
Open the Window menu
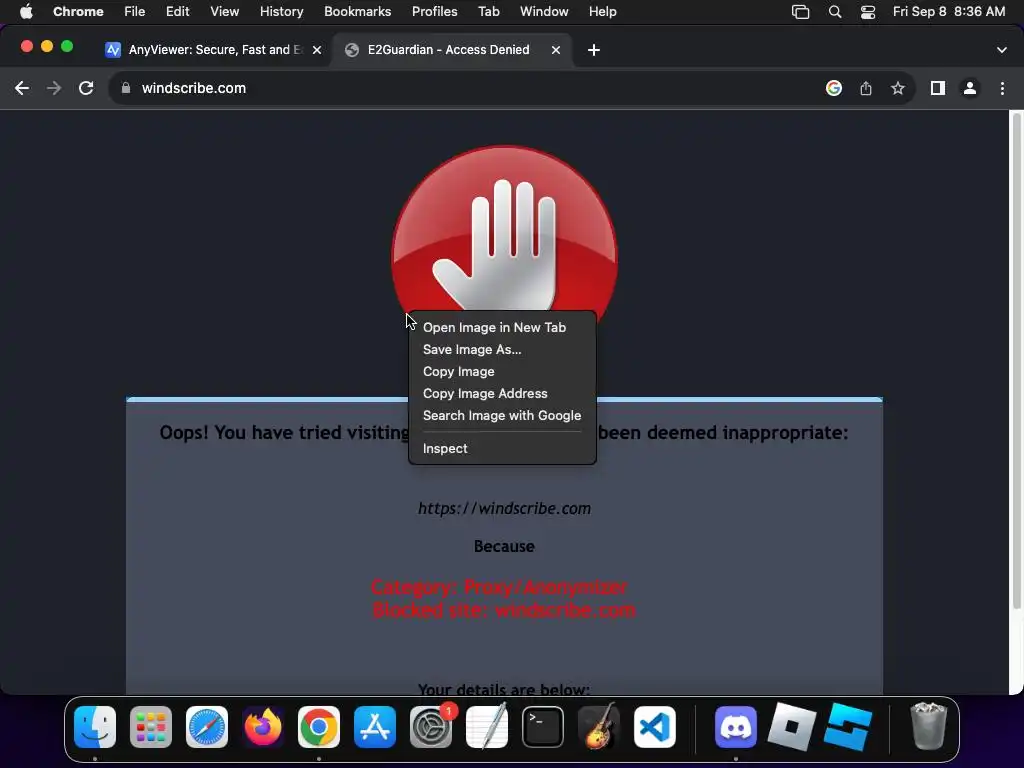pyautogui.click(x=544, y=12)
